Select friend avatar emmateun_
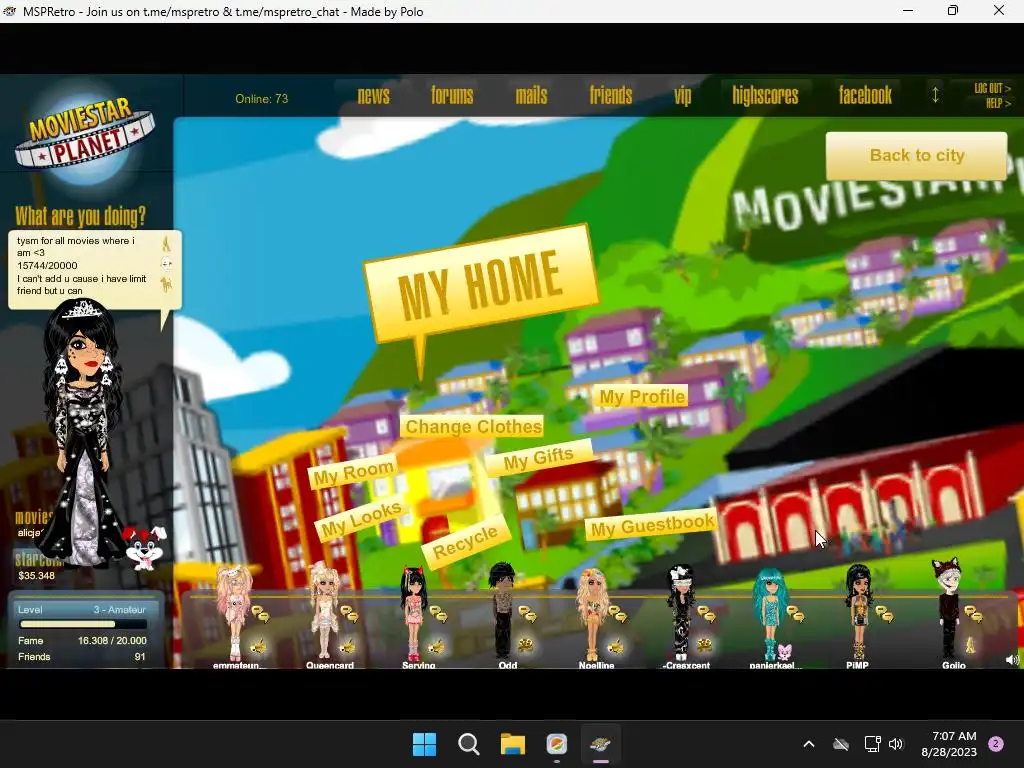 (x=234, y=612)
